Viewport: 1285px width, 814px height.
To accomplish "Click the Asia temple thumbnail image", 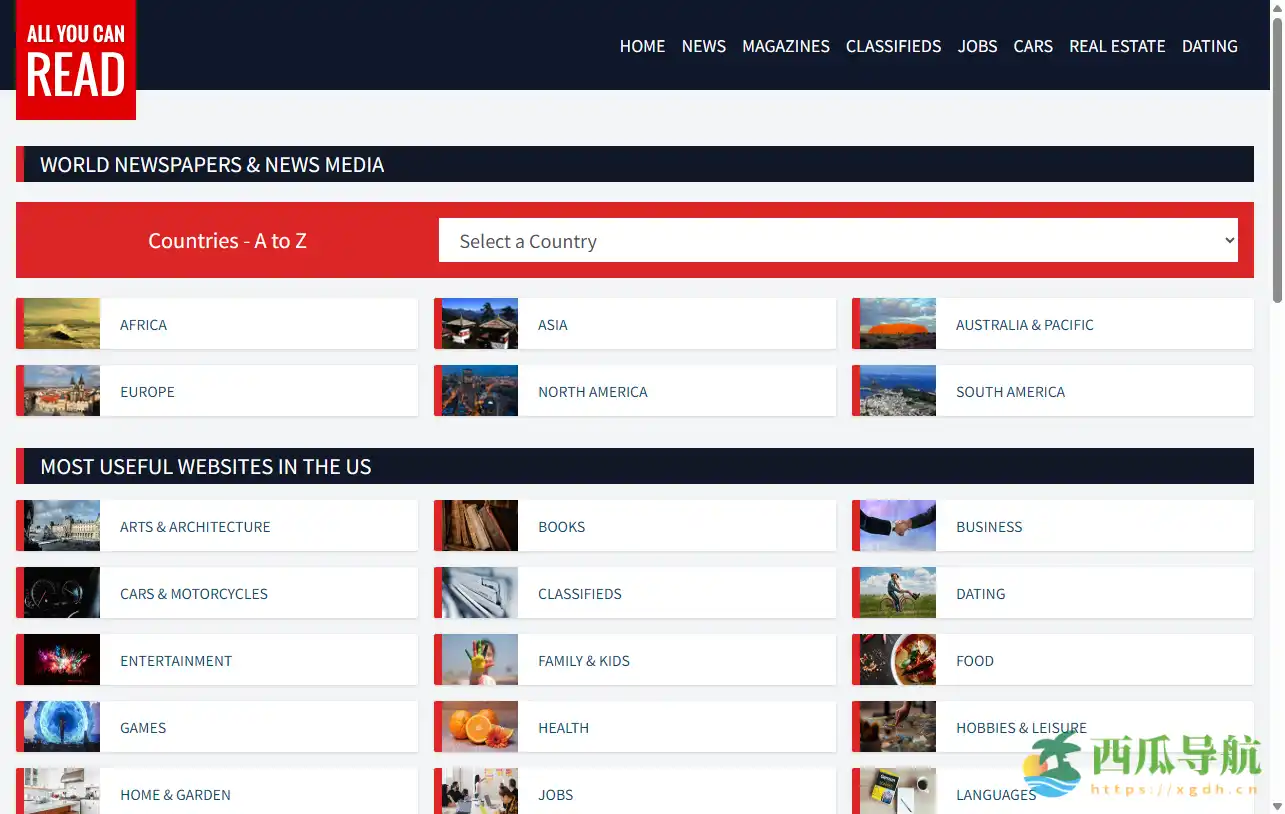I will [x=480, y=324].
